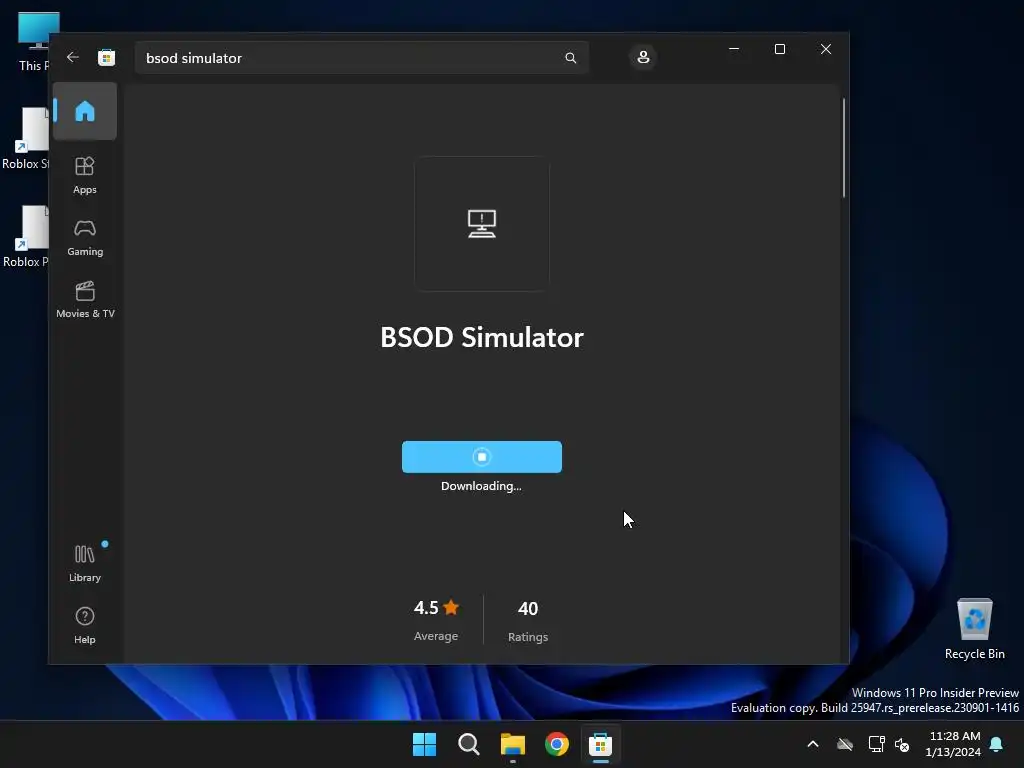Click the Downloading... status text

[481, 486]
